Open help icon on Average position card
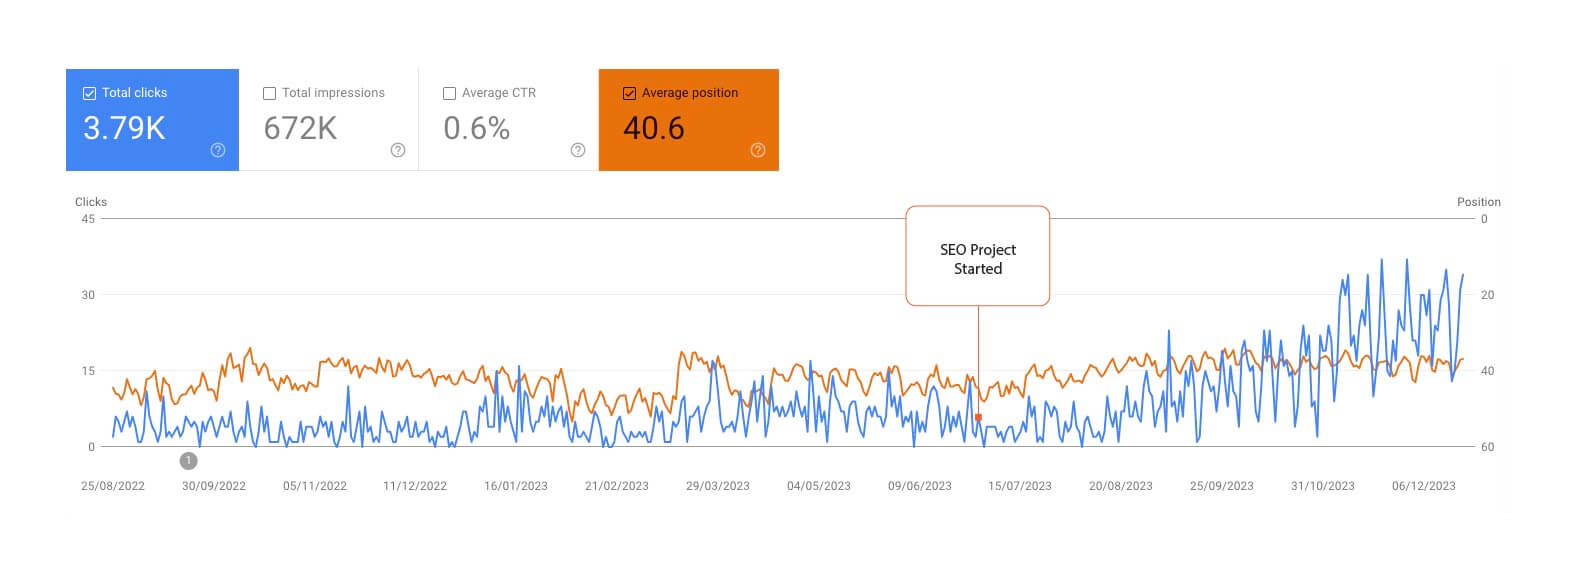 (758, 150)
